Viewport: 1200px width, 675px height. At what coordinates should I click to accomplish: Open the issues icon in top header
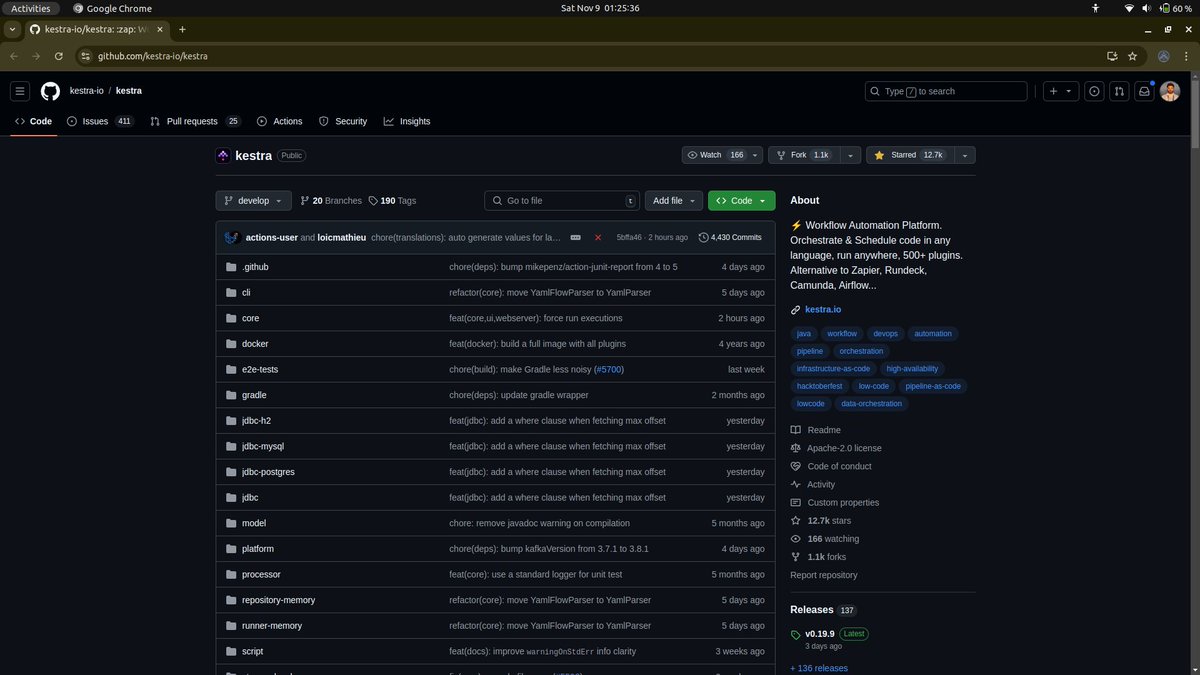[1094, 91]
